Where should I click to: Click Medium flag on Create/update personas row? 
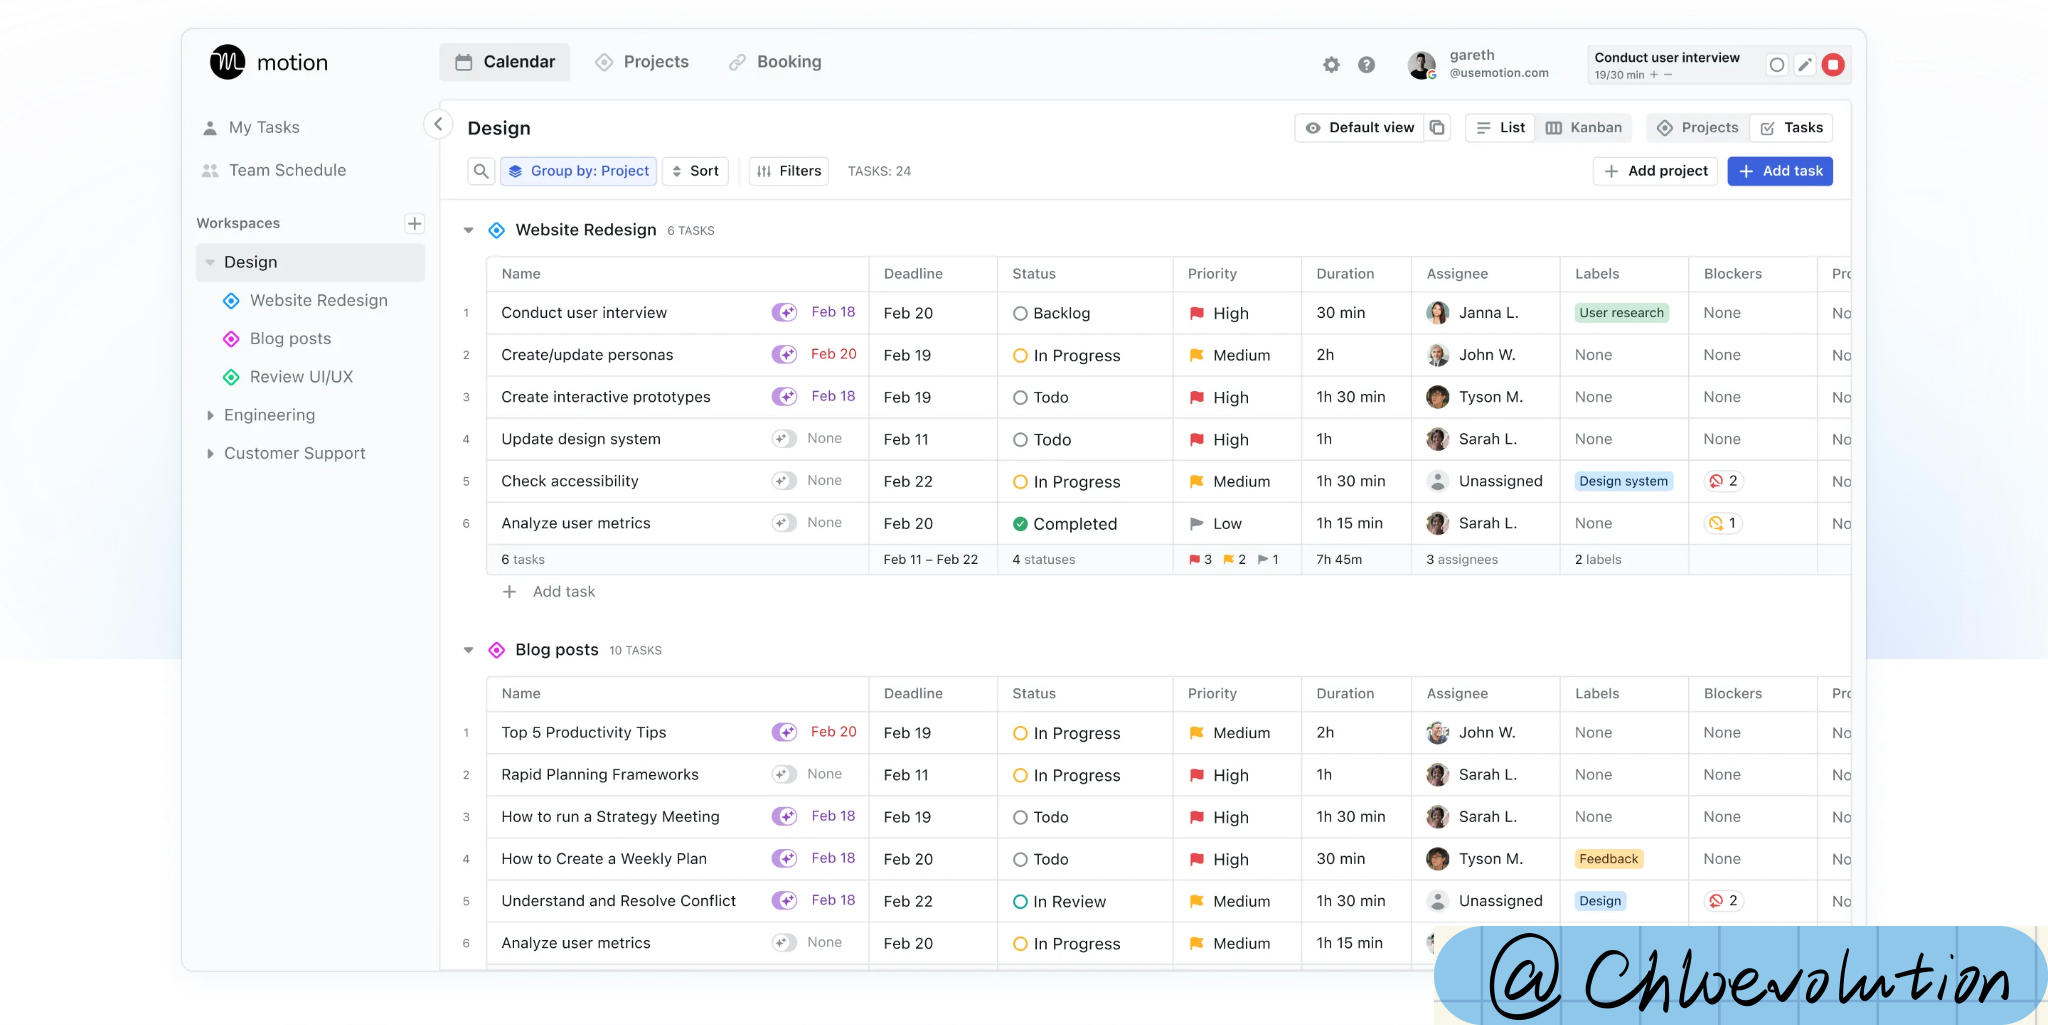[x=1197, y=355]
